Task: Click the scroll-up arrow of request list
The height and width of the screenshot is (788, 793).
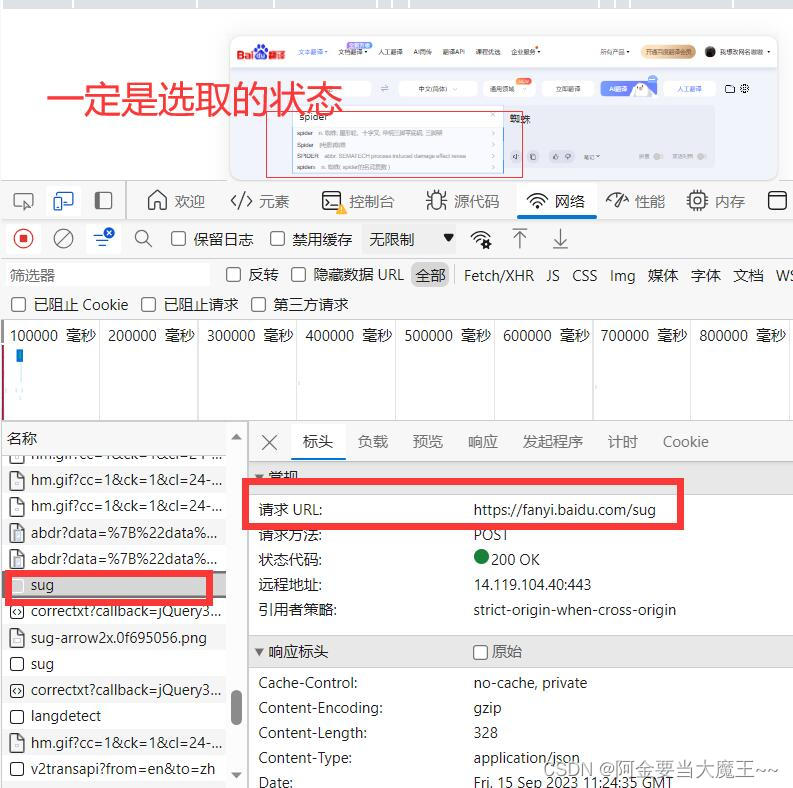Action: pos(236,437)
